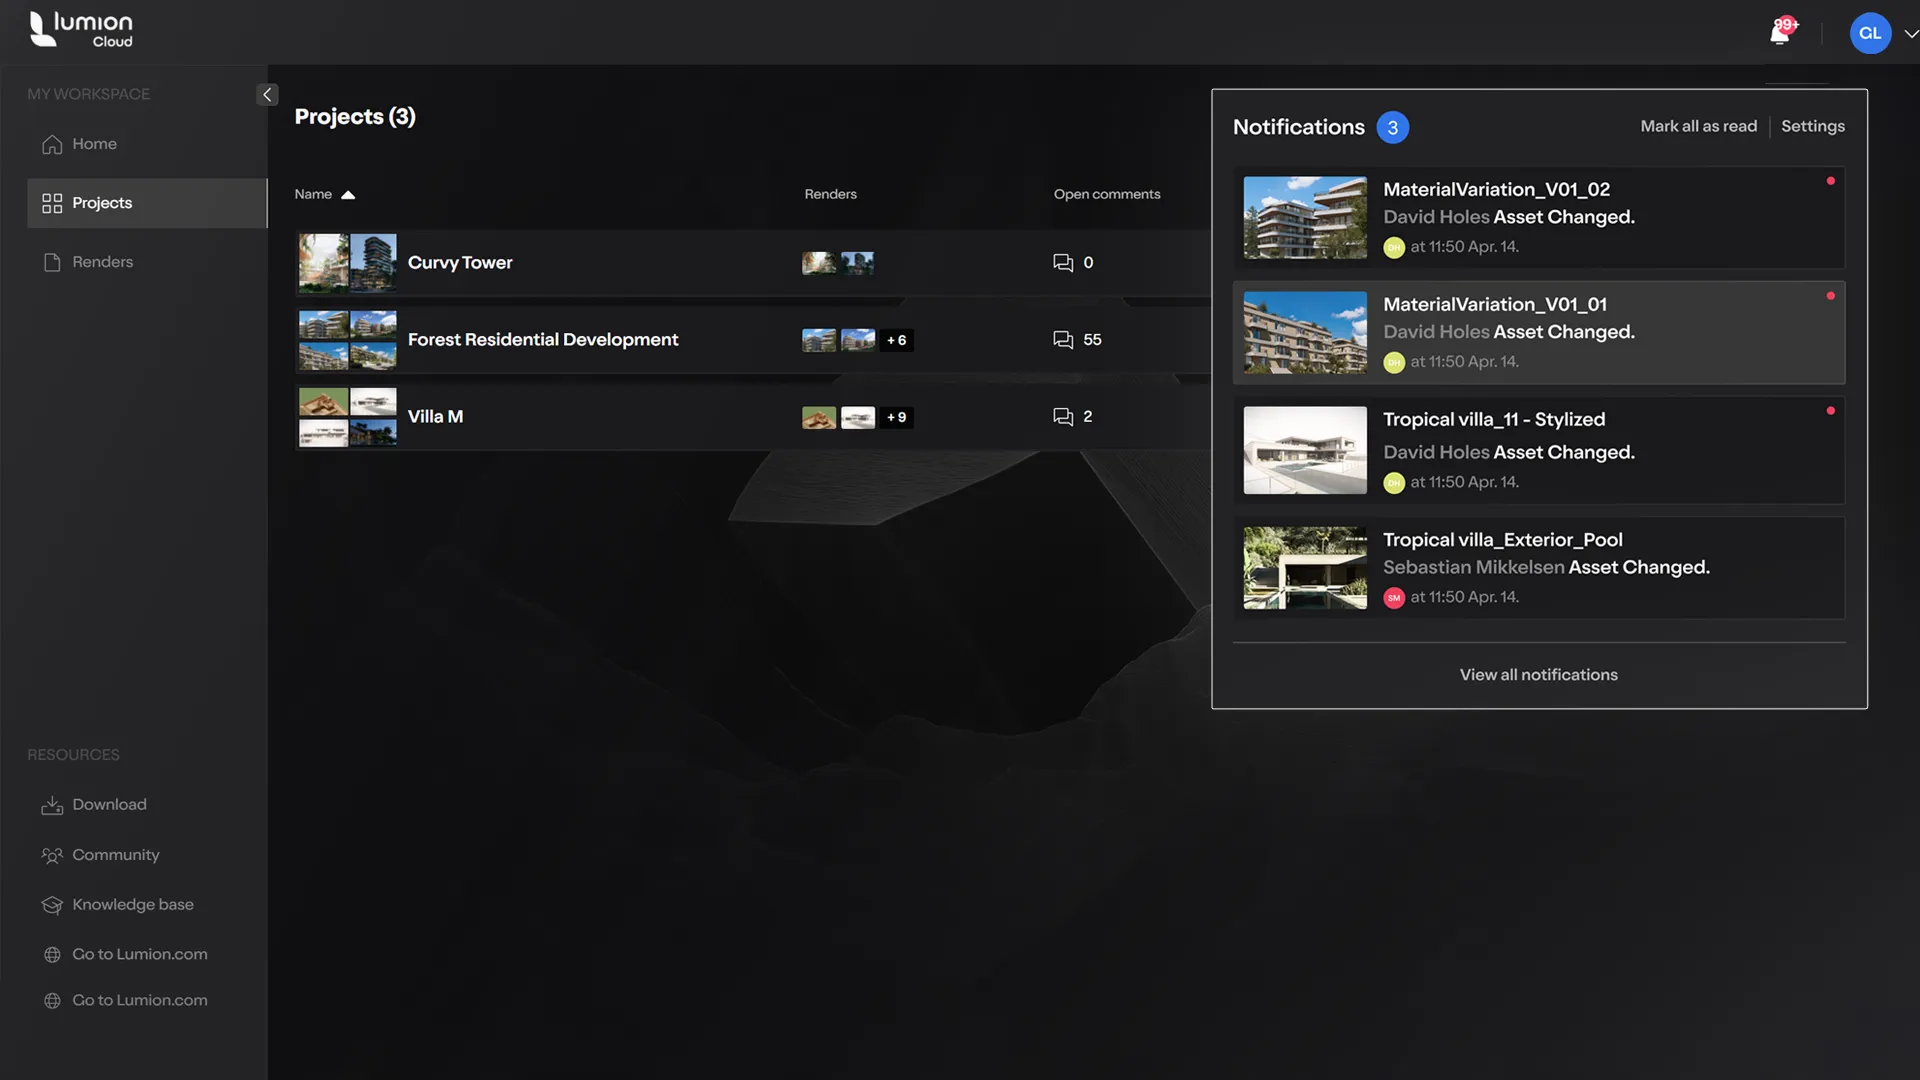Click Mark all as read
Image resolution: width=1920 pixels, height=1080 pixels.
1698,127
